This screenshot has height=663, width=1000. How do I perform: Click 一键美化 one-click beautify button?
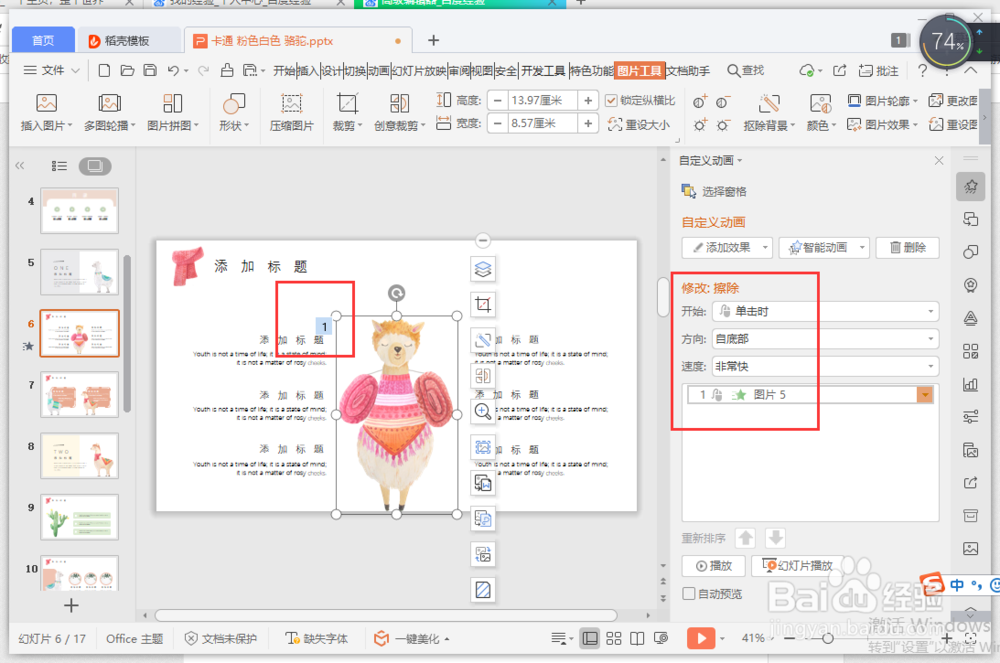pyautogui.click(x=411, y=638)
